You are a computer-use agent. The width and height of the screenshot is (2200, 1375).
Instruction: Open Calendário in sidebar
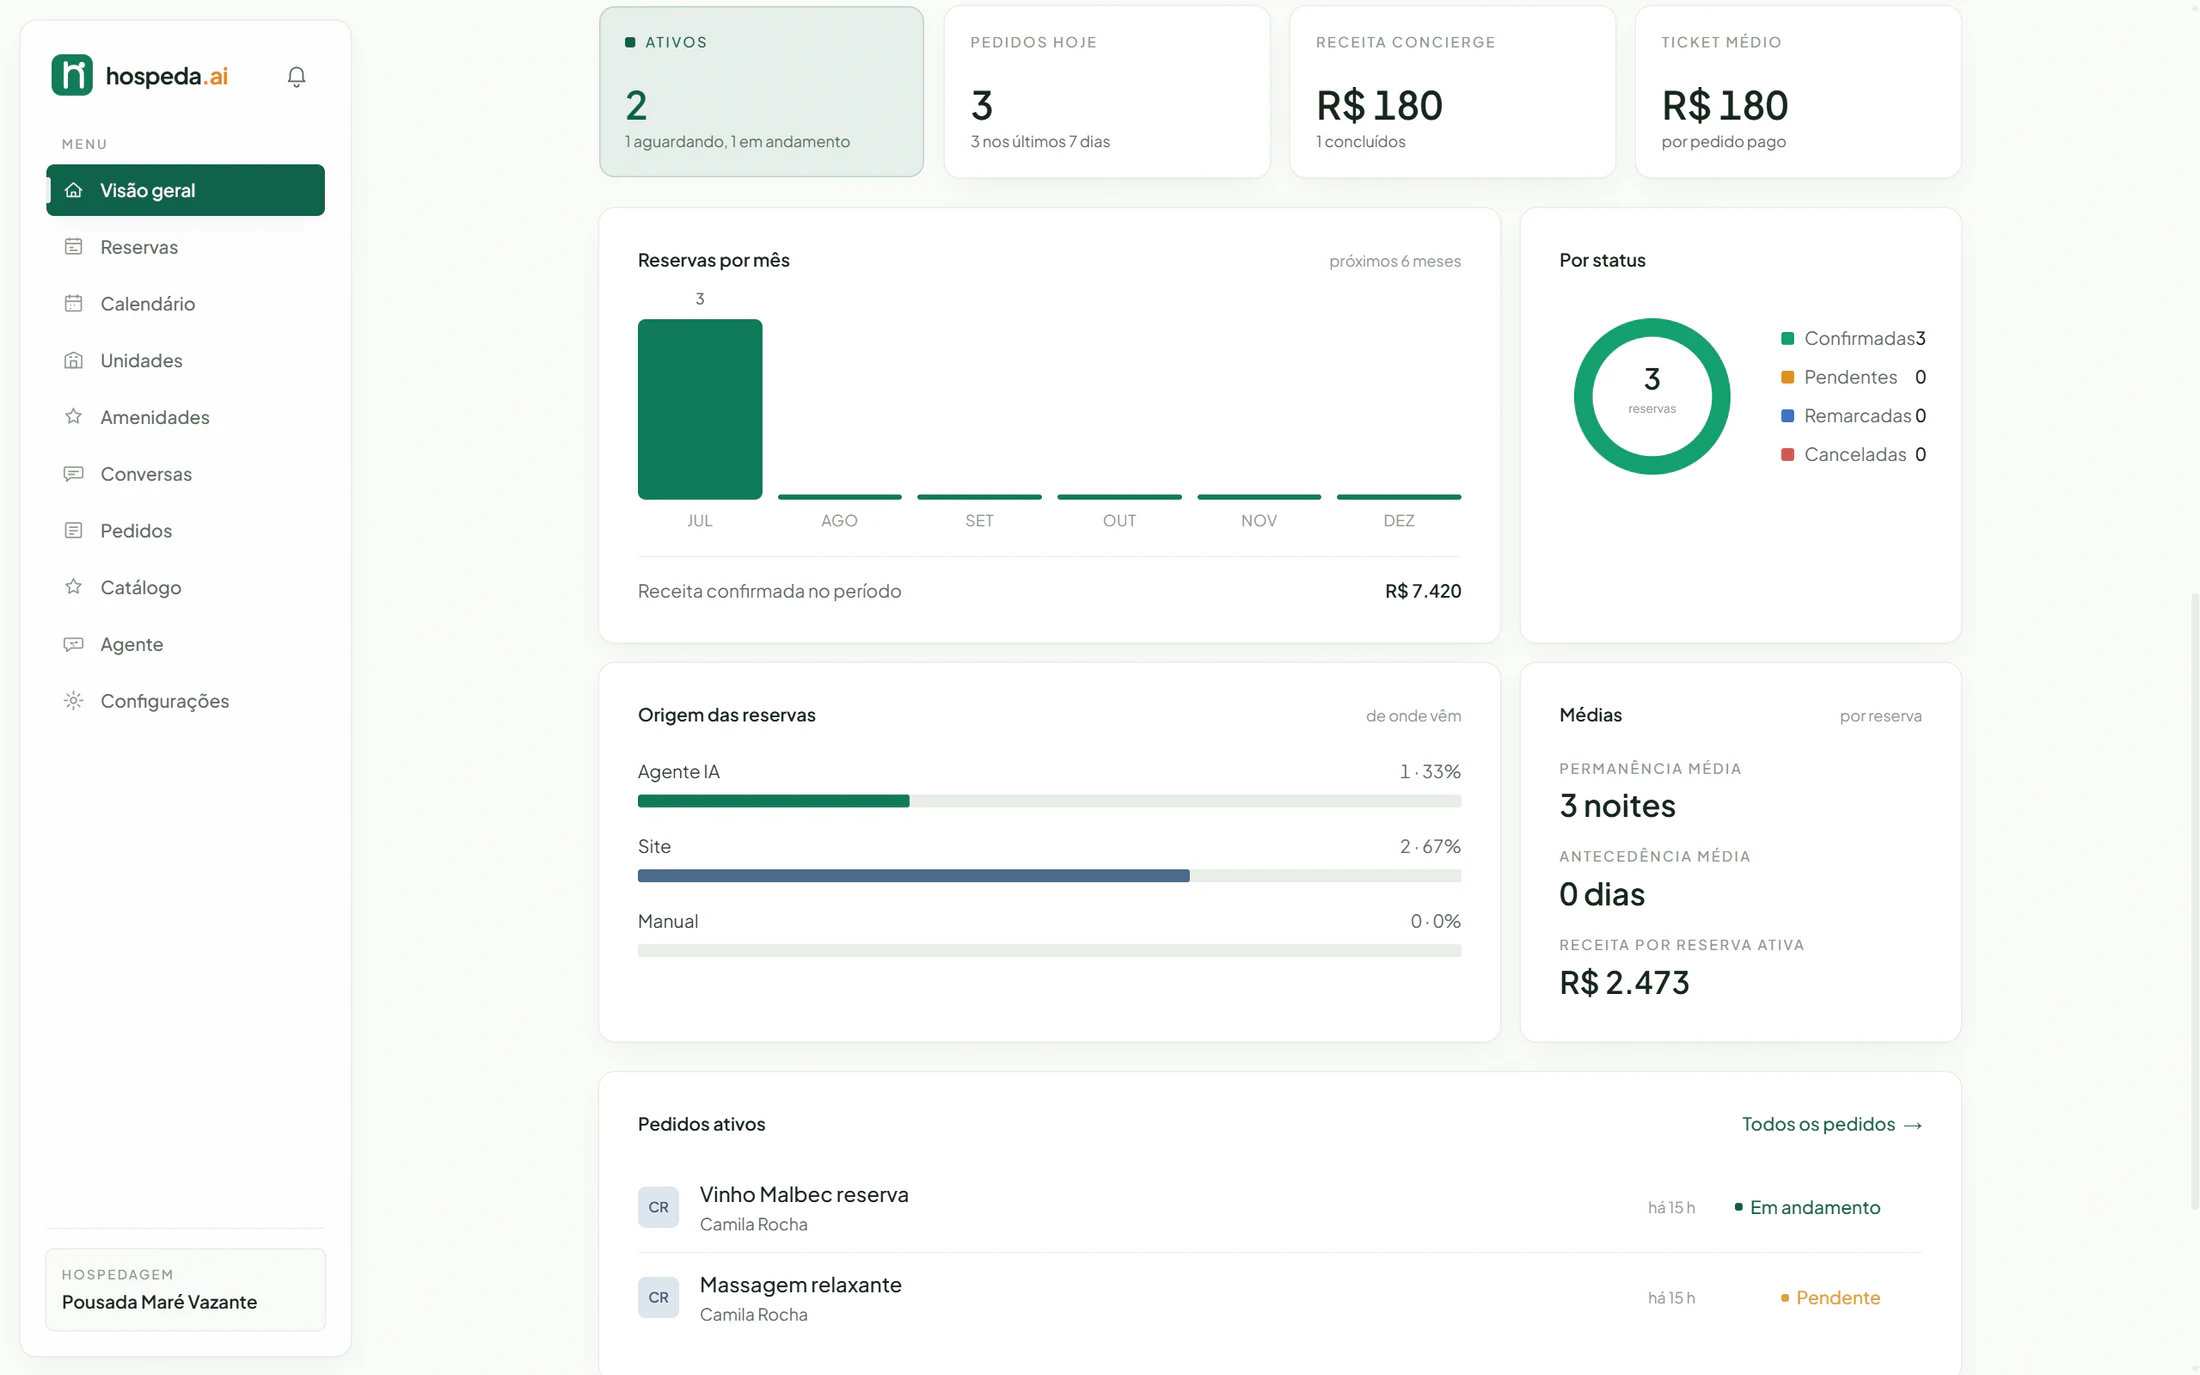click(x=185, y=303)
